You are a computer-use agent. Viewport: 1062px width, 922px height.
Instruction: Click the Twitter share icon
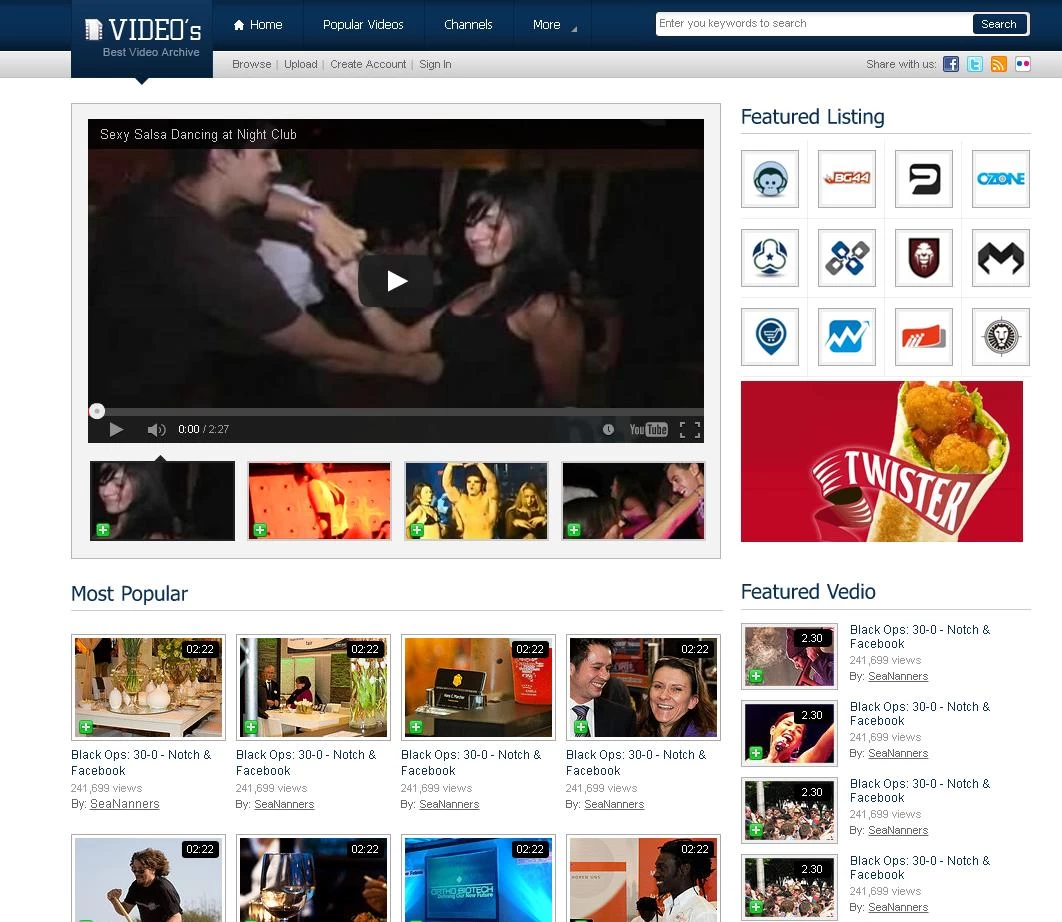[x=975, y=64]
